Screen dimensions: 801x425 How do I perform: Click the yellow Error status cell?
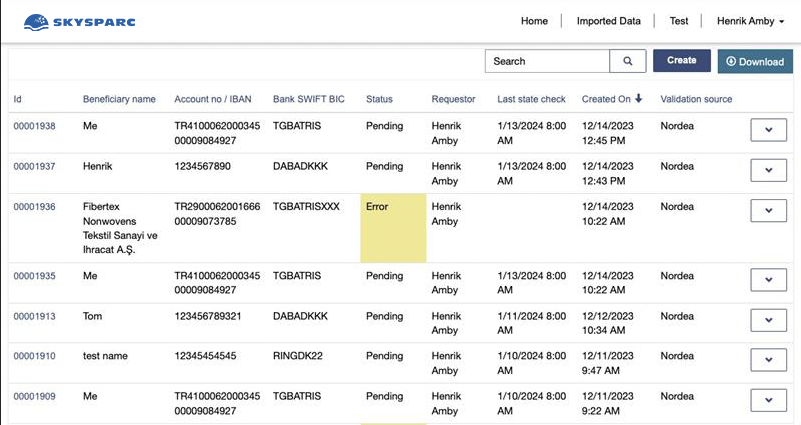(393, 228)
